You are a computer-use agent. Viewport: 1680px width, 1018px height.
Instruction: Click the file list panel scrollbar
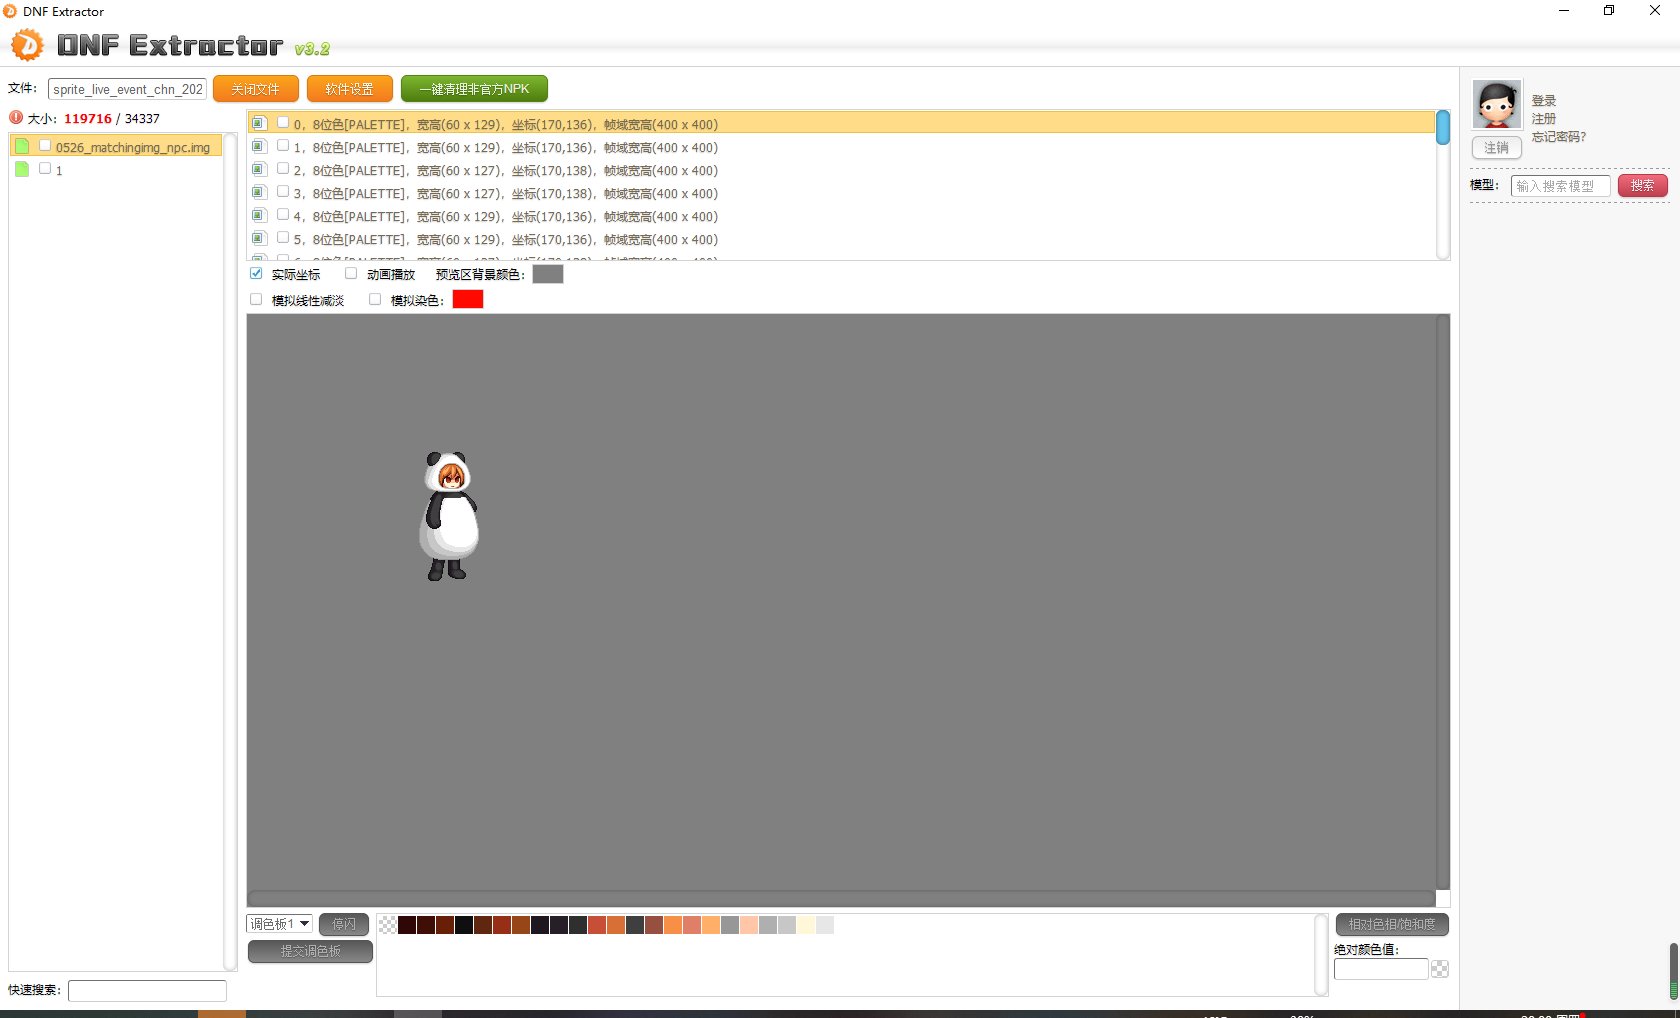[230, 551]
